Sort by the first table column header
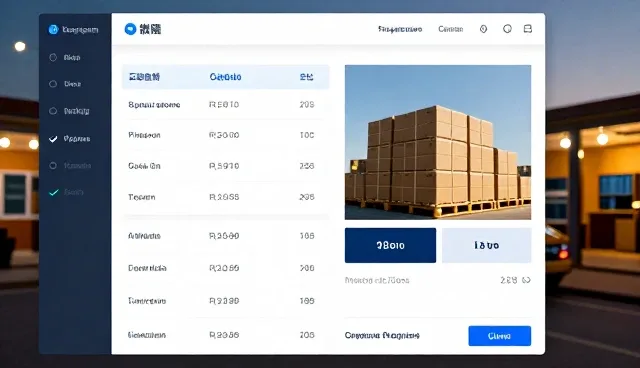 click(x=144, y=77)
